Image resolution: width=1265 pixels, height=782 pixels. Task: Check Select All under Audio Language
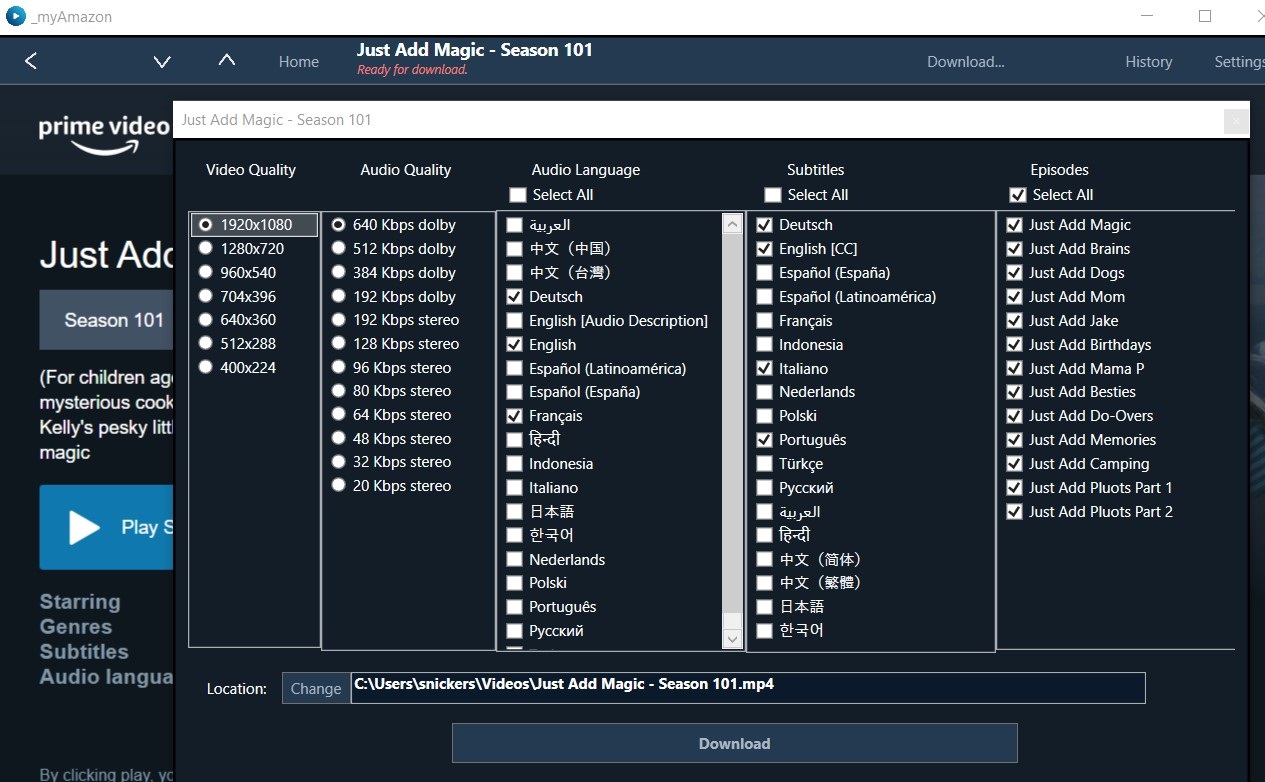[517, 195]
